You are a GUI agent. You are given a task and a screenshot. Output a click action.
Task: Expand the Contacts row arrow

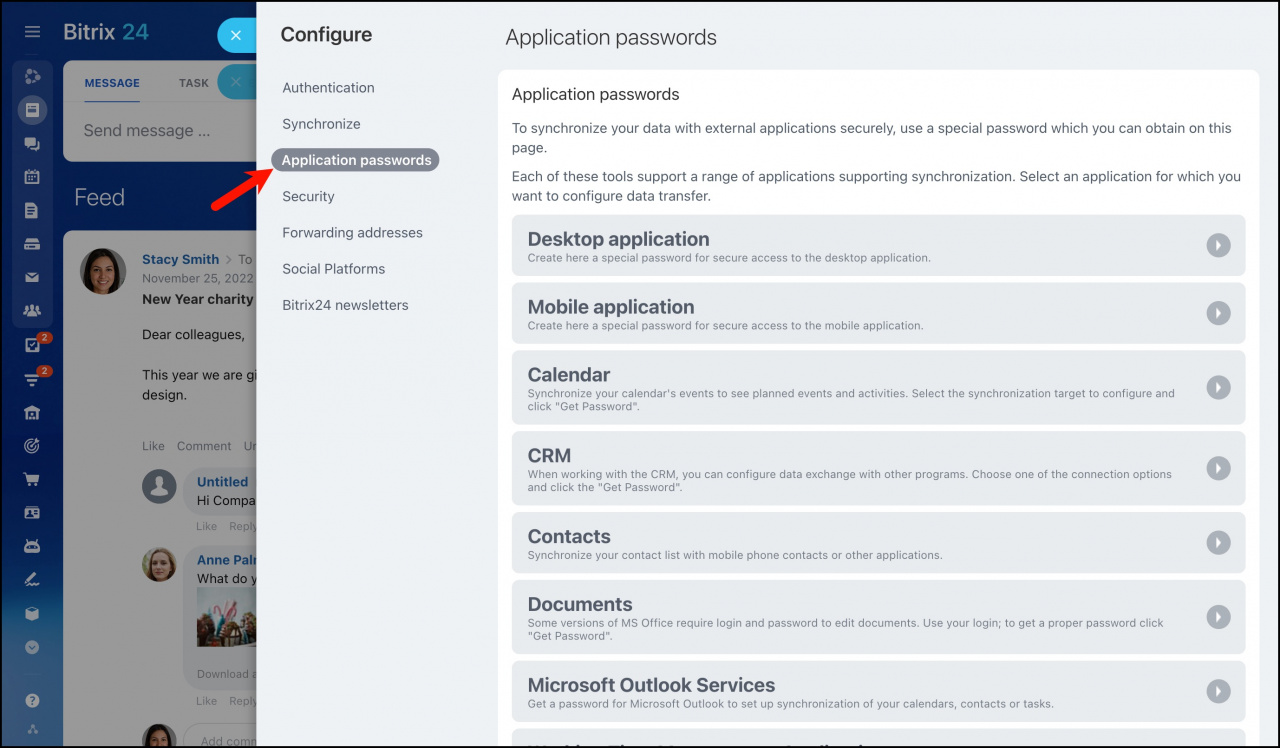[x=1218, y=542]
